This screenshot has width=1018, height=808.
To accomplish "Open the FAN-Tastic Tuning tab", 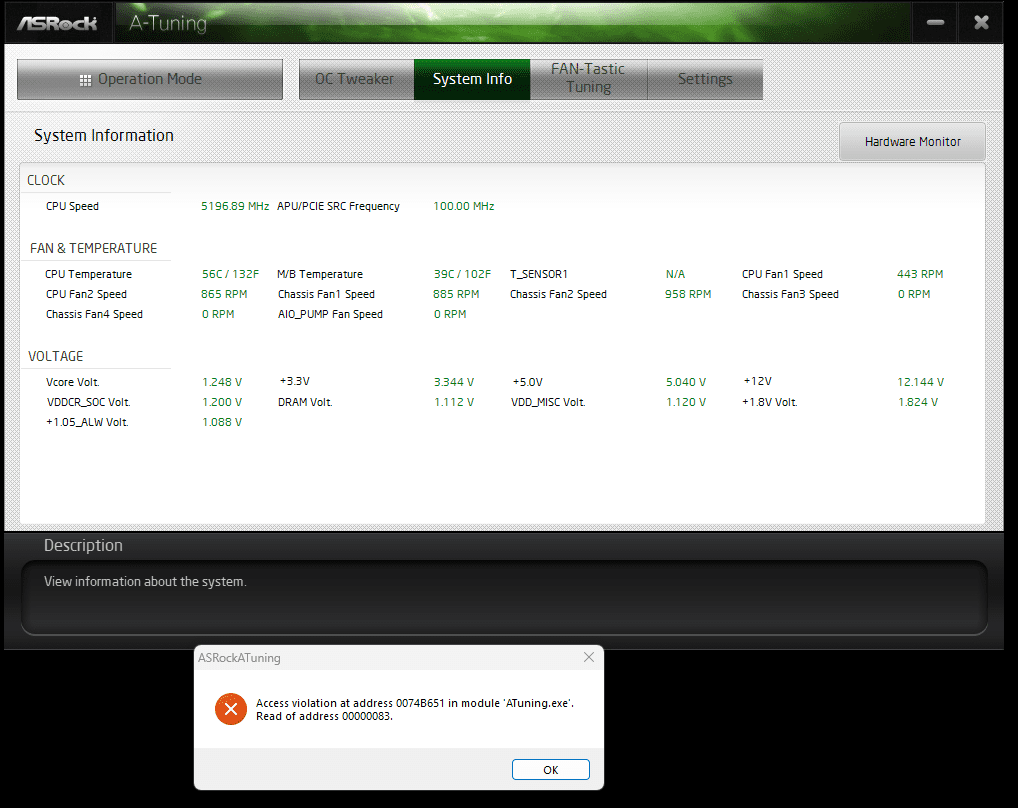I will 588,79.
